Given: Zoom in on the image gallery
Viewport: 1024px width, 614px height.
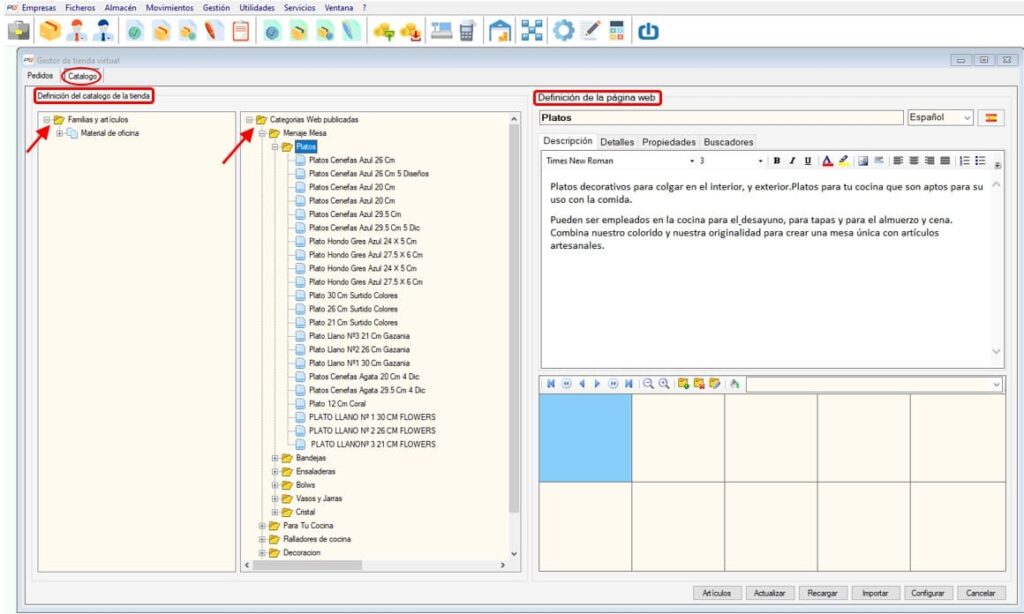Looking at the screenshot, I should (664, 384).
